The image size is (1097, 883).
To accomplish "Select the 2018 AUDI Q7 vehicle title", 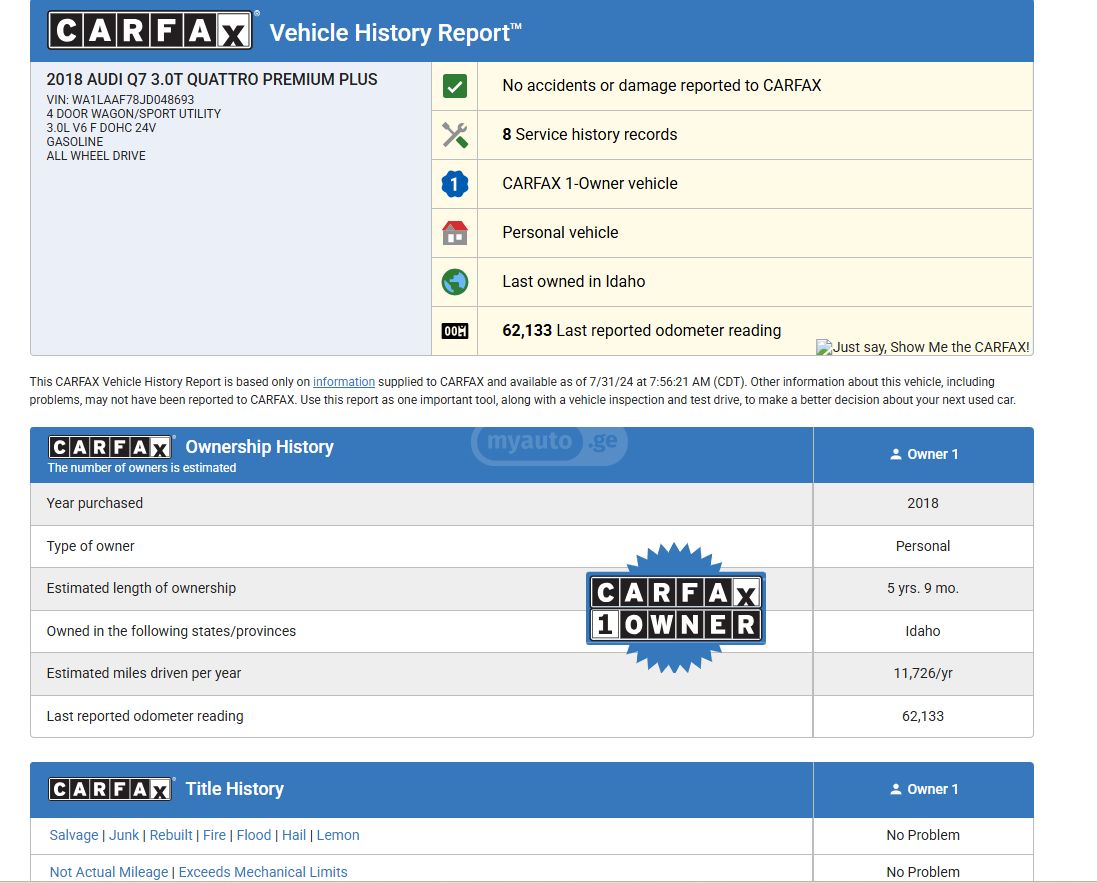I will [212, 80].
